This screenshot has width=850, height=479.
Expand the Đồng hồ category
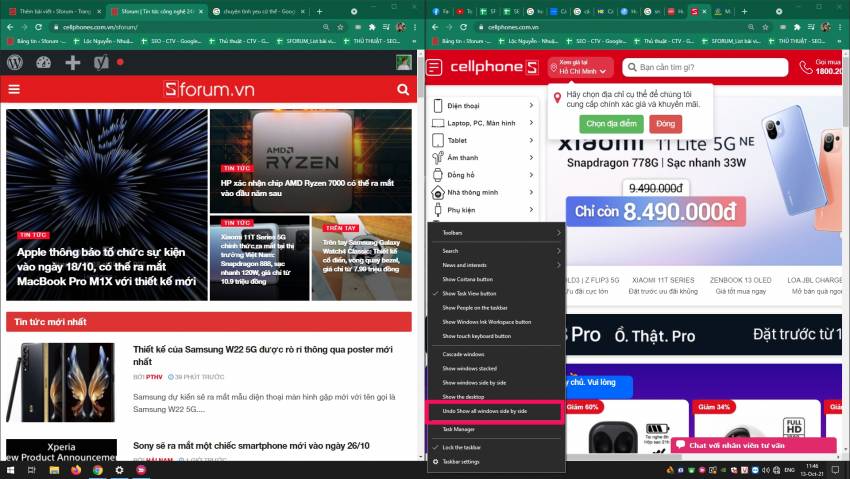coord(482,175)
